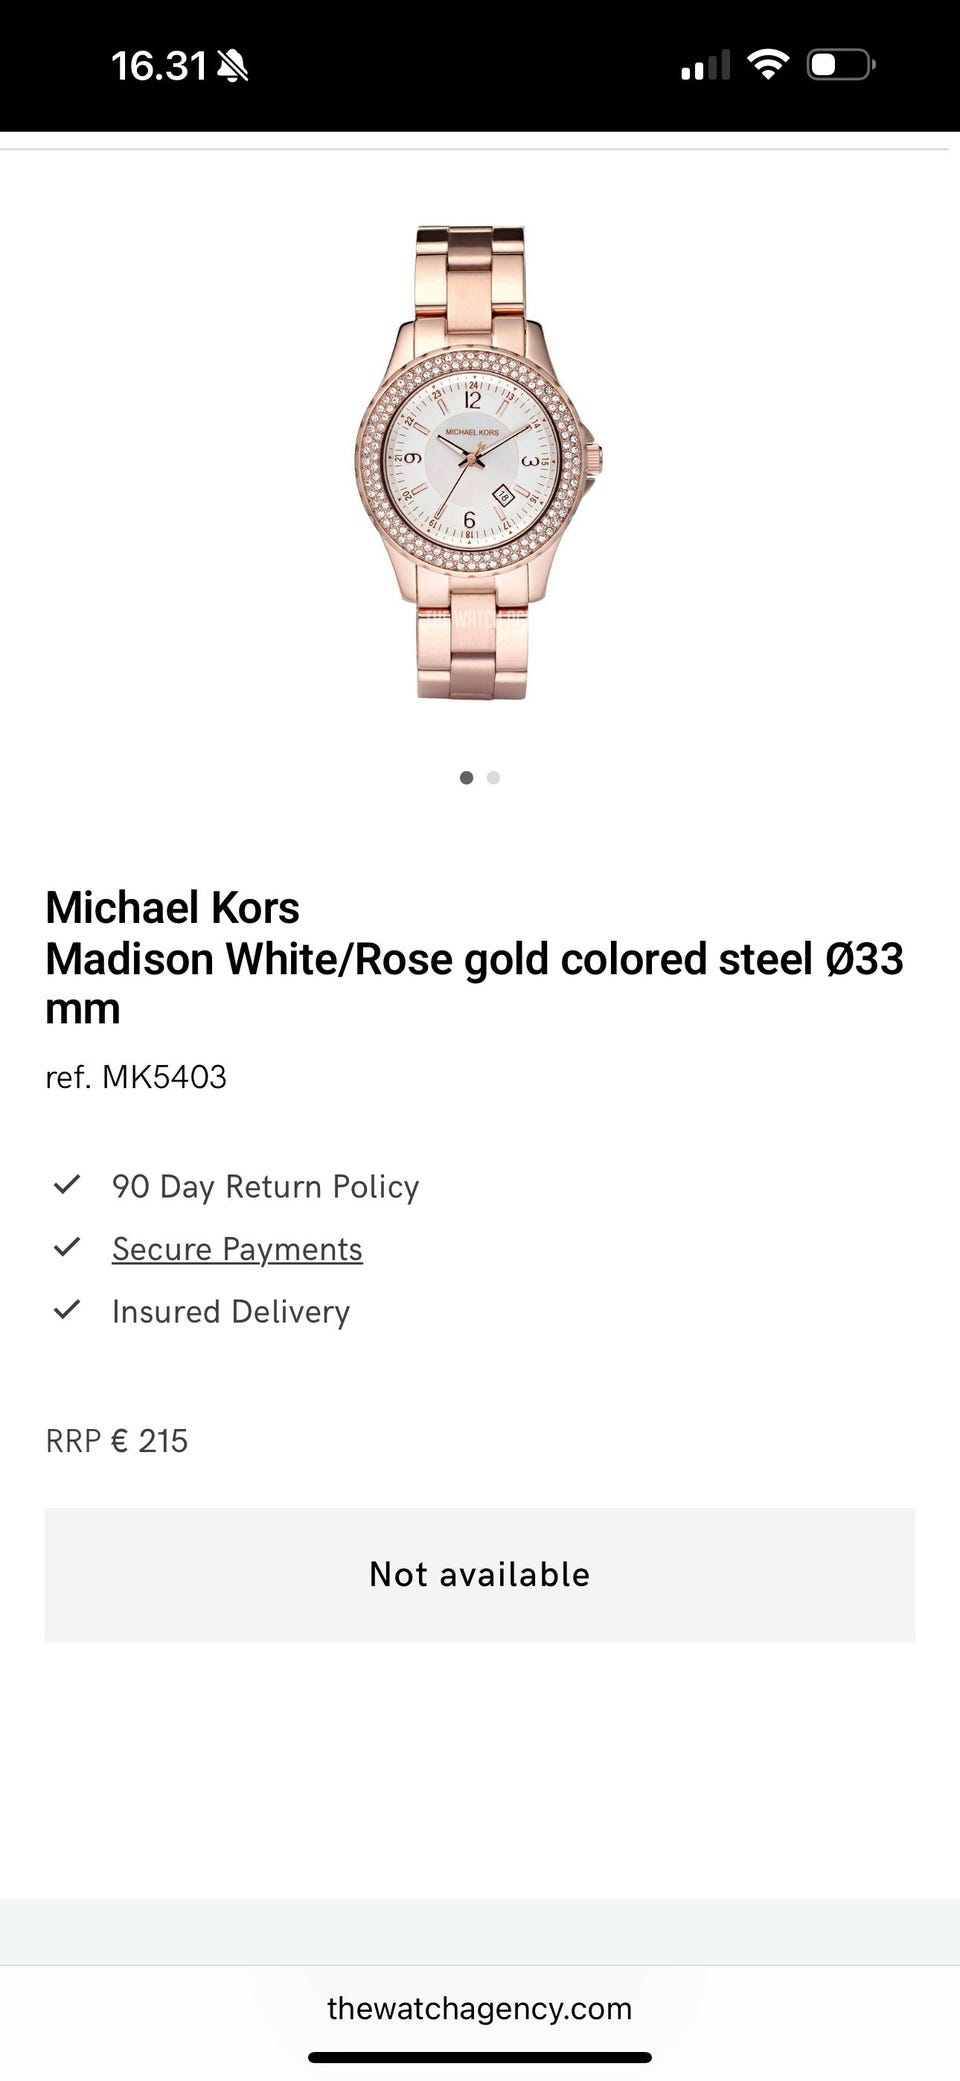Viewport: 960px width, 2081px height.
Task: Open the Secure Payments link
Action: point(237,1249)
